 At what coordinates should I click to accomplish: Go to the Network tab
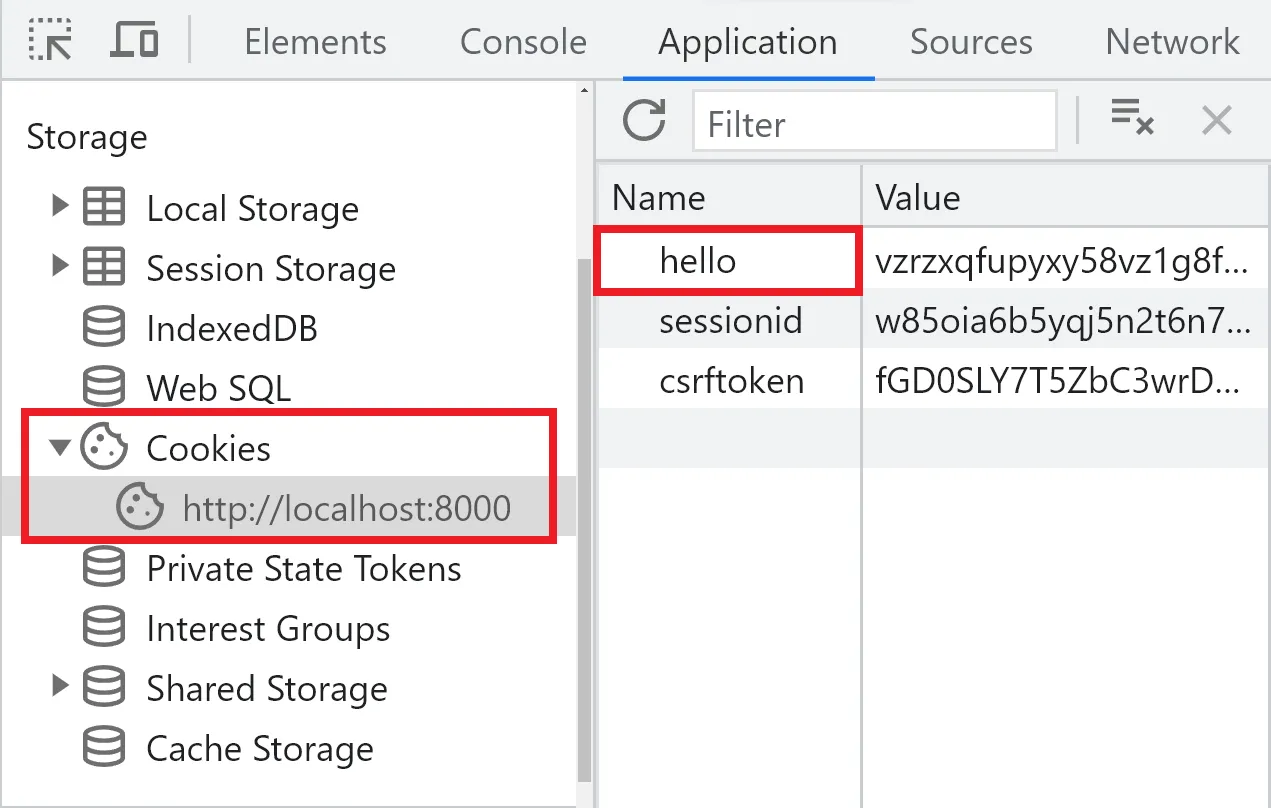point(1172,42)
